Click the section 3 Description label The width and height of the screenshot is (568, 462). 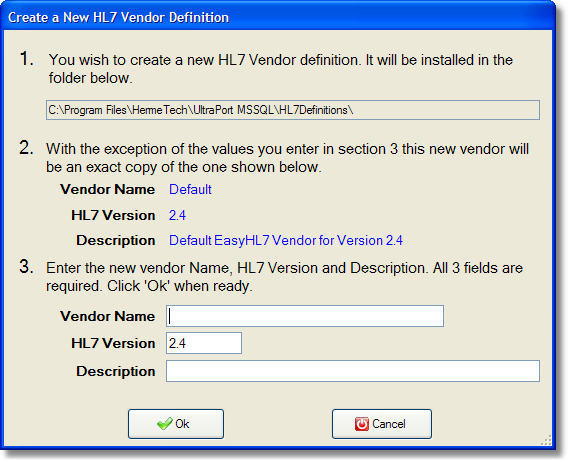pyautogui.click(x=116, y=371)
